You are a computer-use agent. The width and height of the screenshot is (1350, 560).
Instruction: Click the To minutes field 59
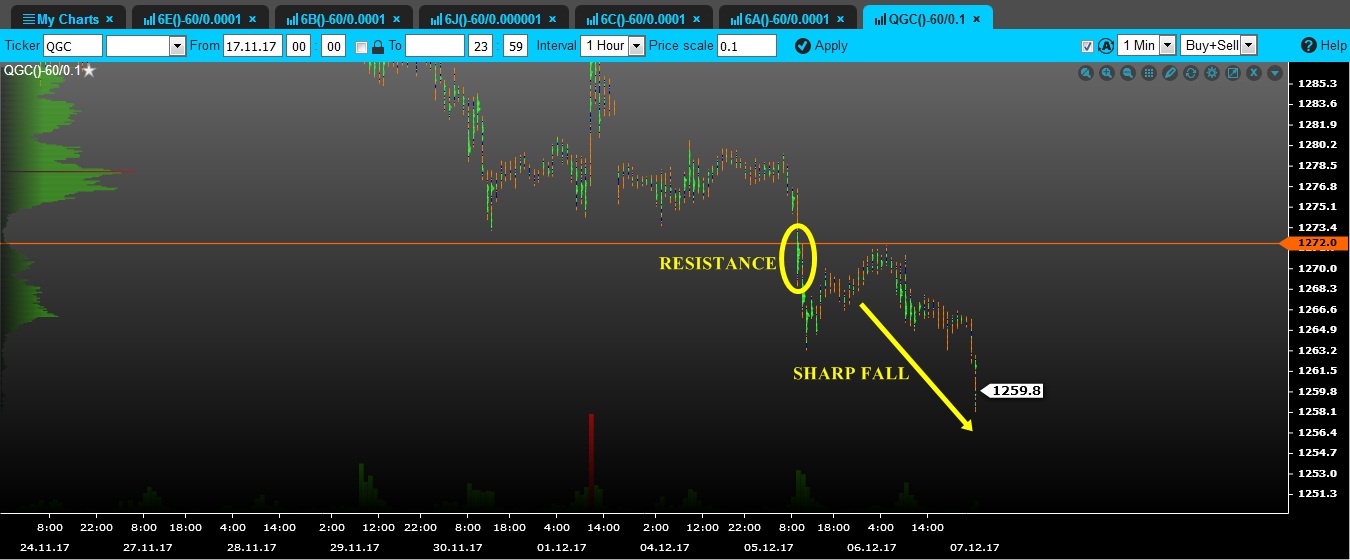(515, 46)
